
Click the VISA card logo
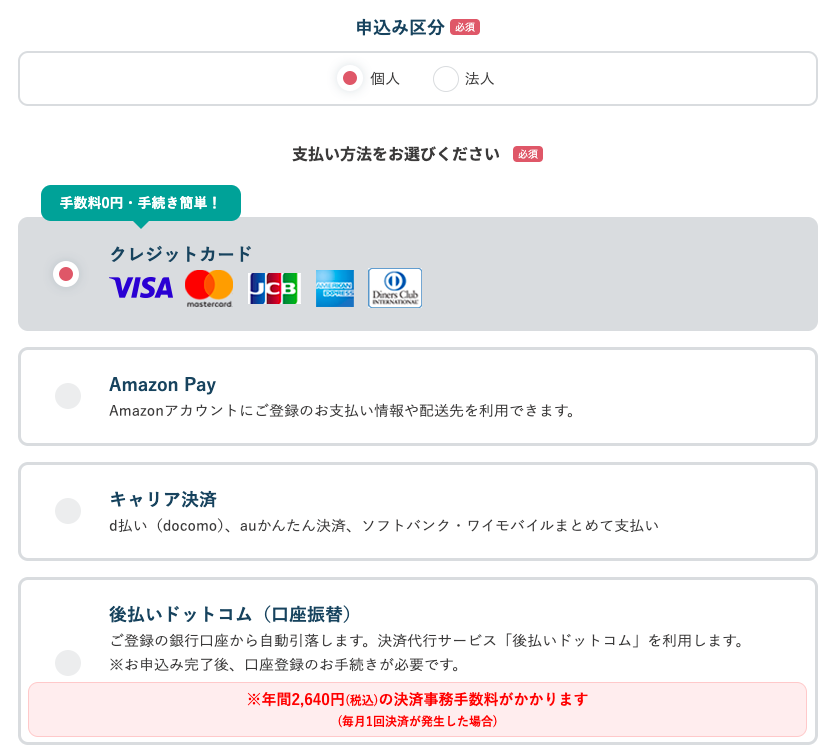tap(141, 288)
